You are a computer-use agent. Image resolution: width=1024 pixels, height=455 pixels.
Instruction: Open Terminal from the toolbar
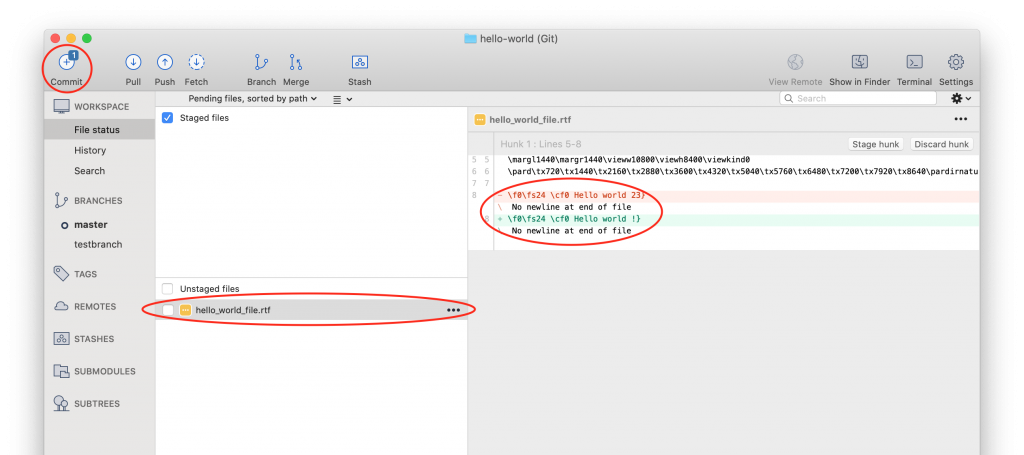click(913, 63)
